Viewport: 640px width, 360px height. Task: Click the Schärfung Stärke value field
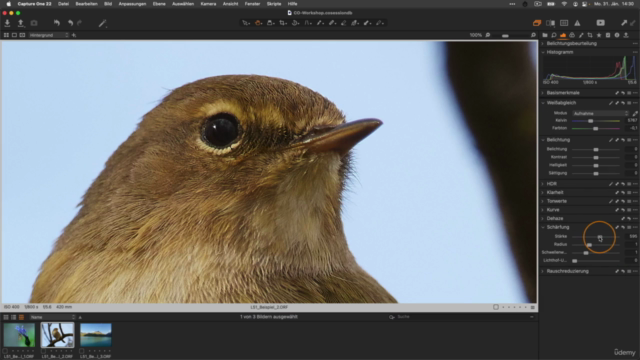point(632,236)
